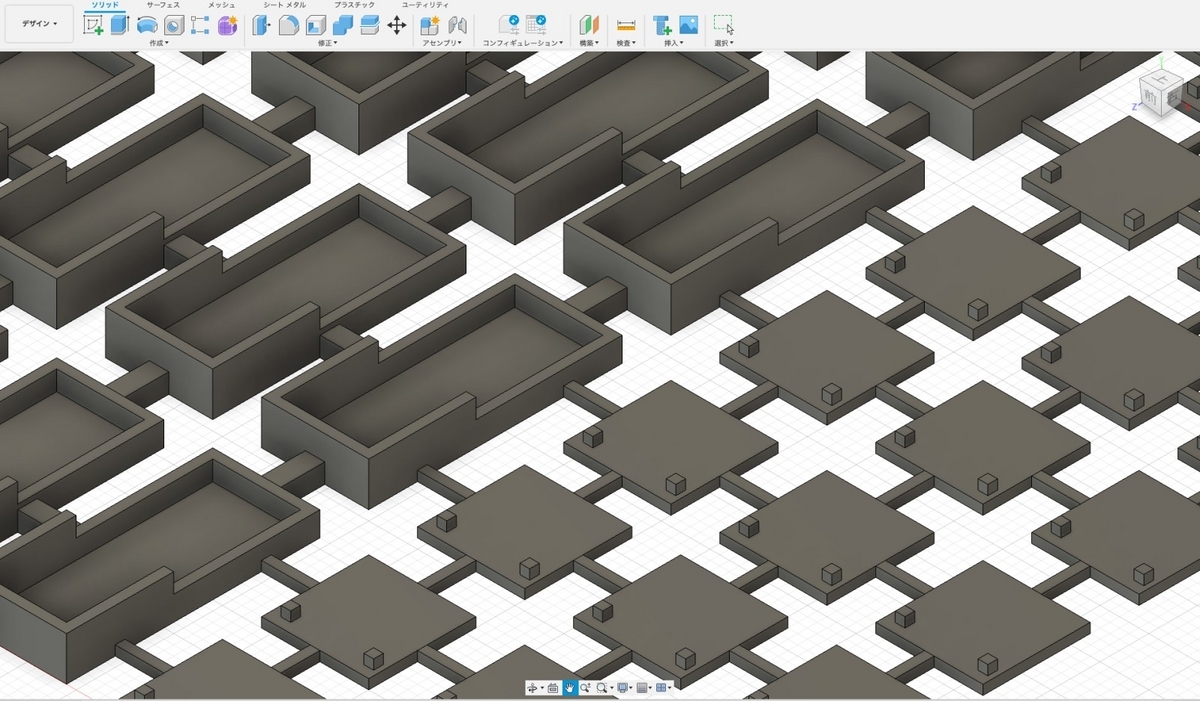This screenshot has height=701, width=1200.
Task: Switch to the シート メタル tab
Action: click(285, 5)
